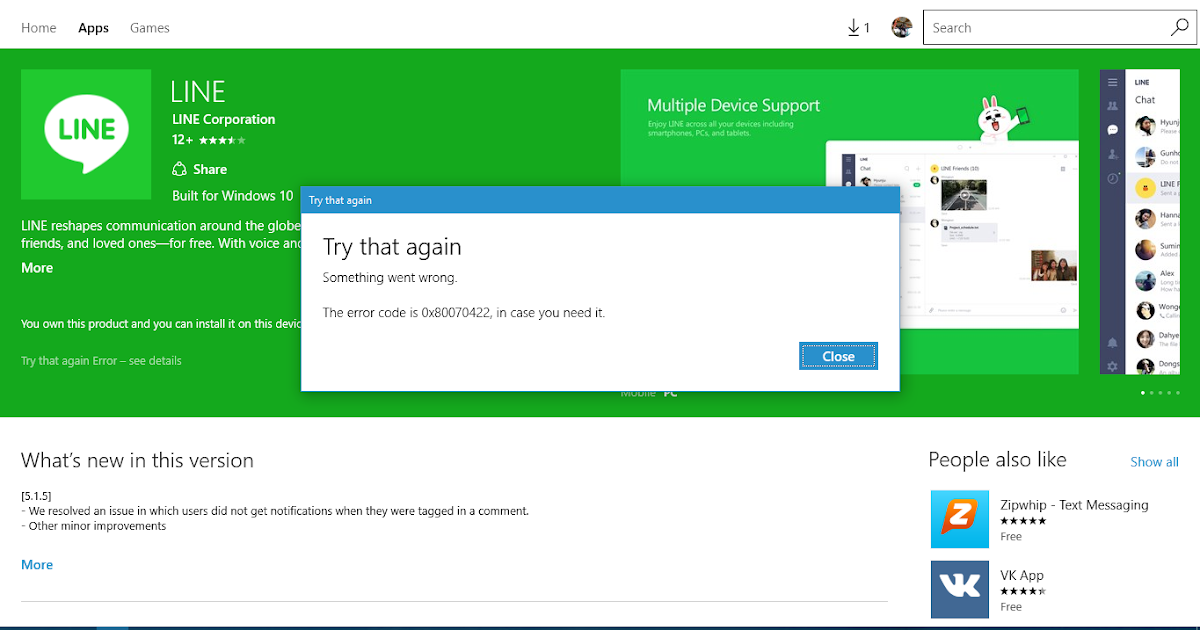This screenshot has width=1200, height=630.
Task: Click Show all under People also like
Action: 1154,461
